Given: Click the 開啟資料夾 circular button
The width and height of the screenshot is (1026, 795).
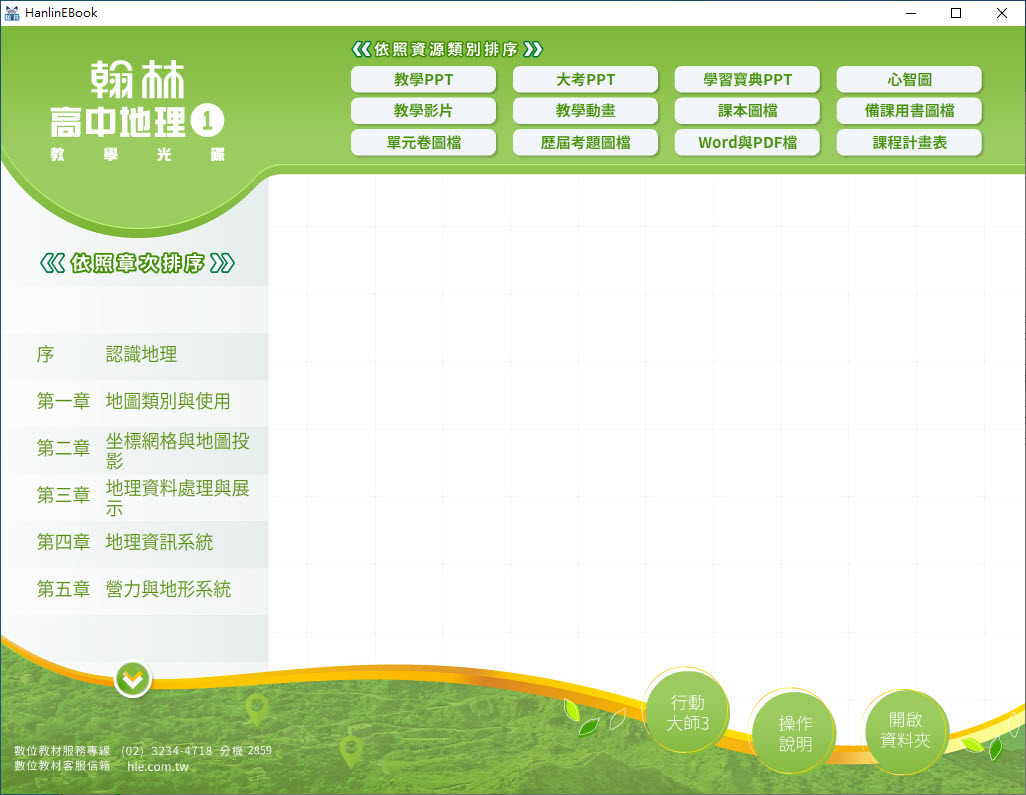Looking at the screenshot, I should [x=905, y=730].
